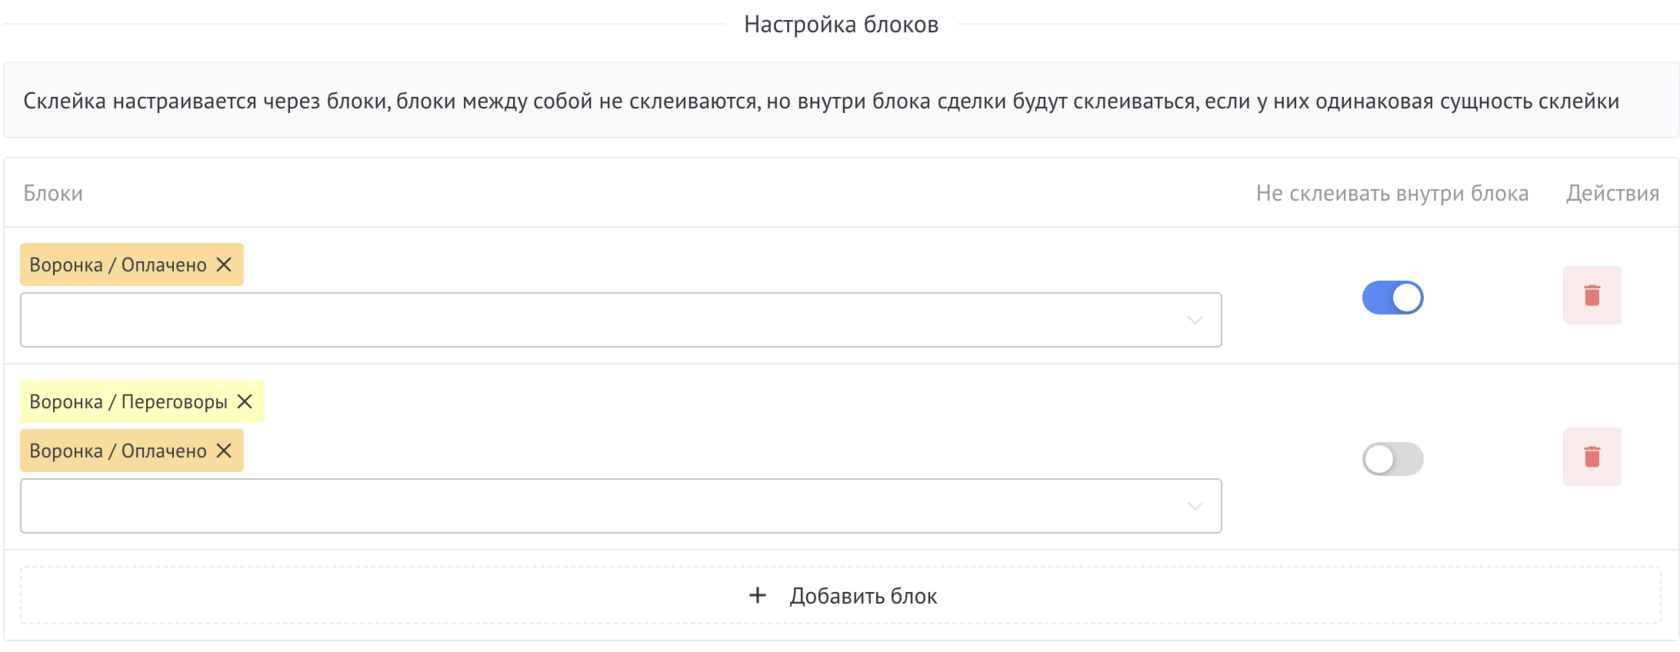Click the info banner about Склейка

(820, 101)
